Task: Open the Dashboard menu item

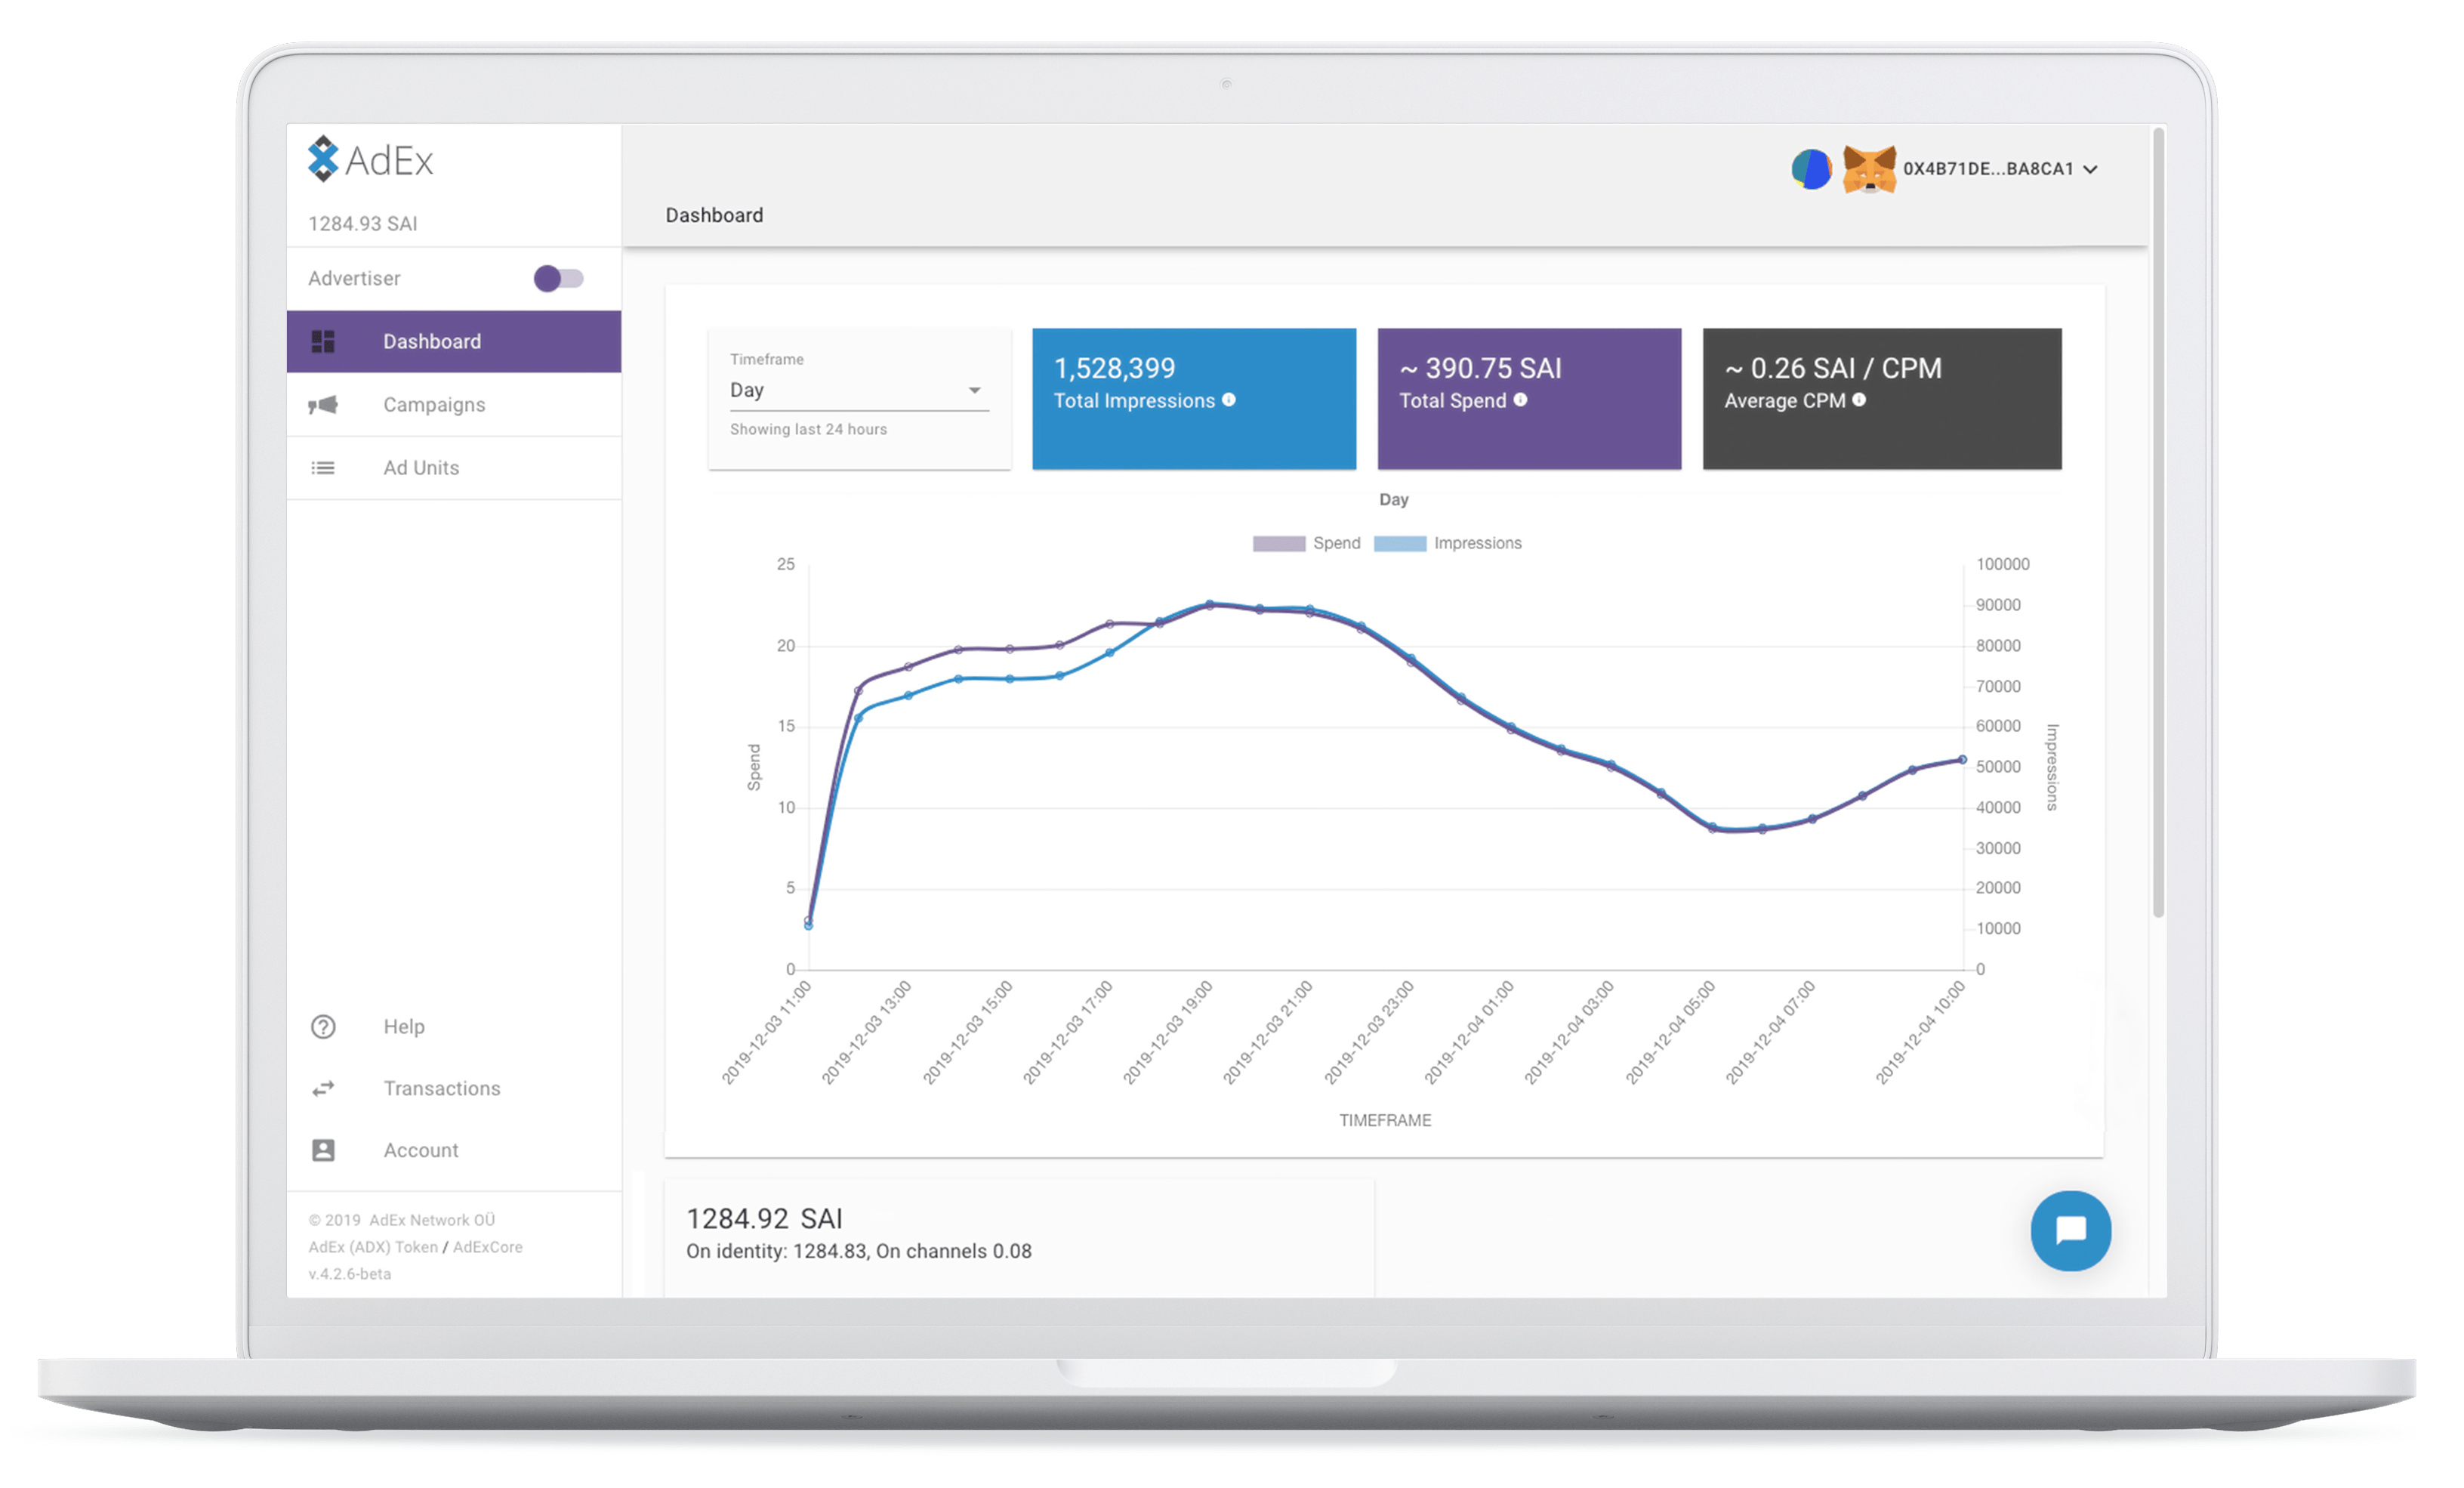Action: (454, 342)
